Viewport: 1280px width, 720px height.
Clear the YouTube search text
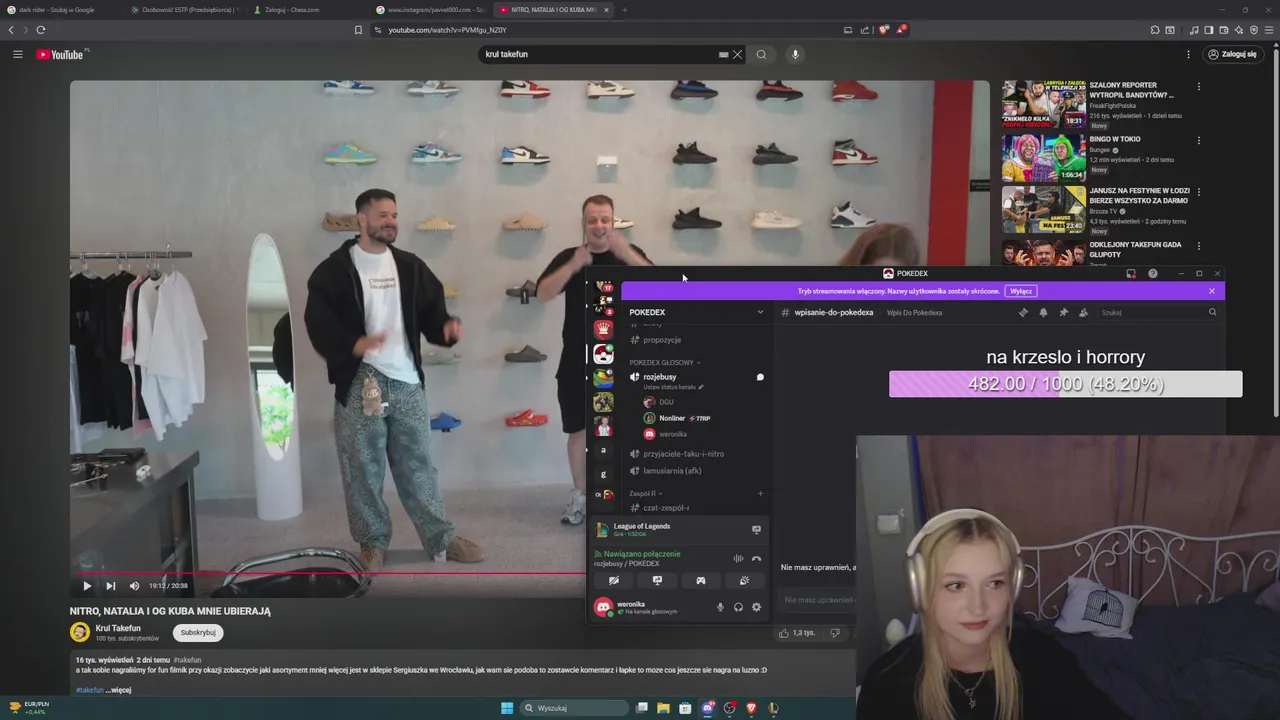coord(738,54)
